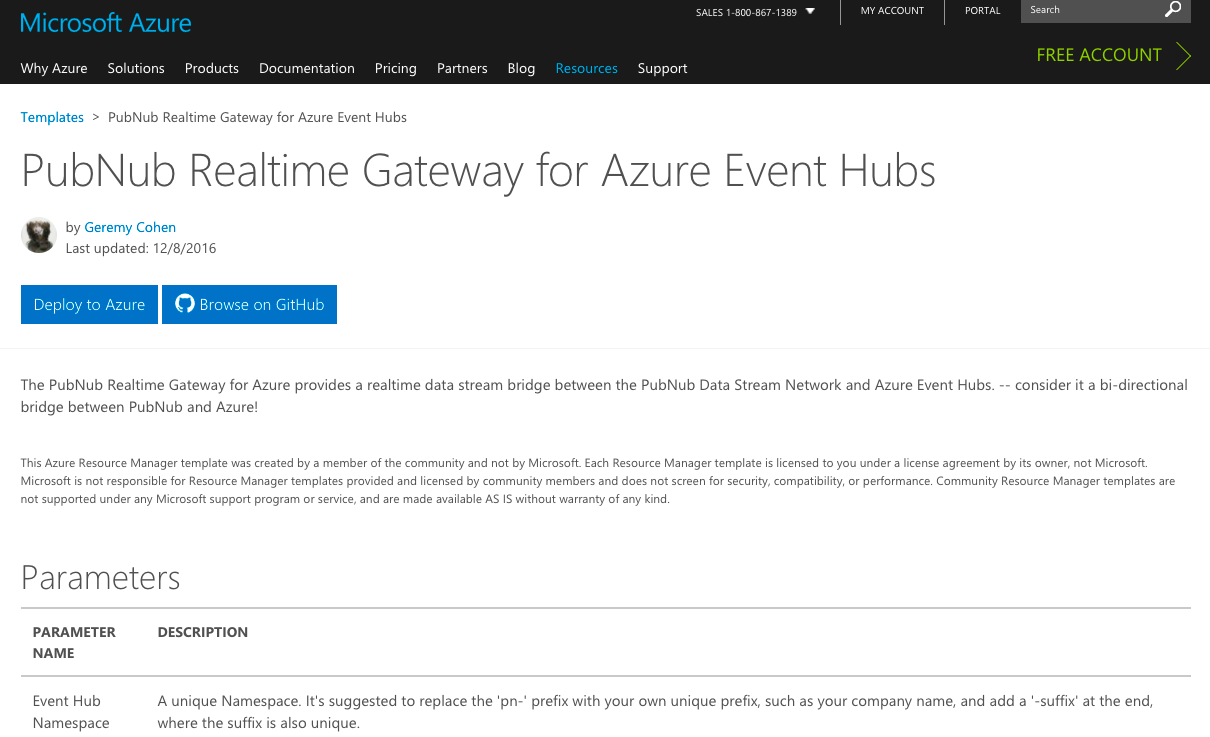Click the search magnifier icon
Screen dimensions: 1210x737
coord(1172,10)
